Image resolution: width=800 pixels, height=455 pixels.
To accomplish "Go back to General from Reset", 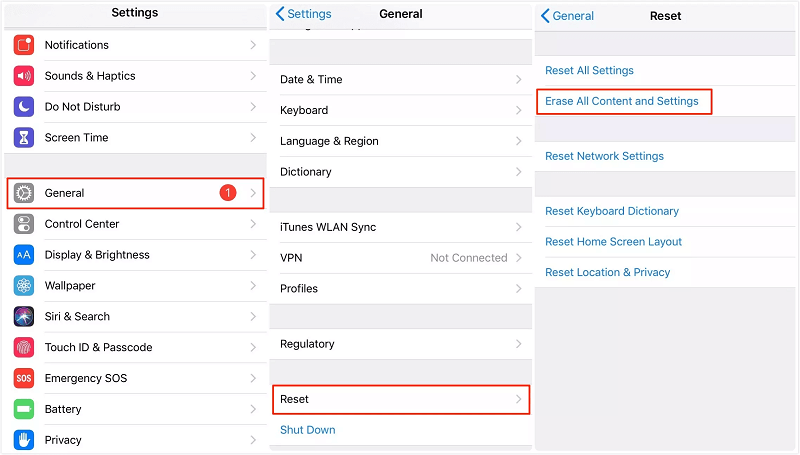I will click(x=567, y=16).
